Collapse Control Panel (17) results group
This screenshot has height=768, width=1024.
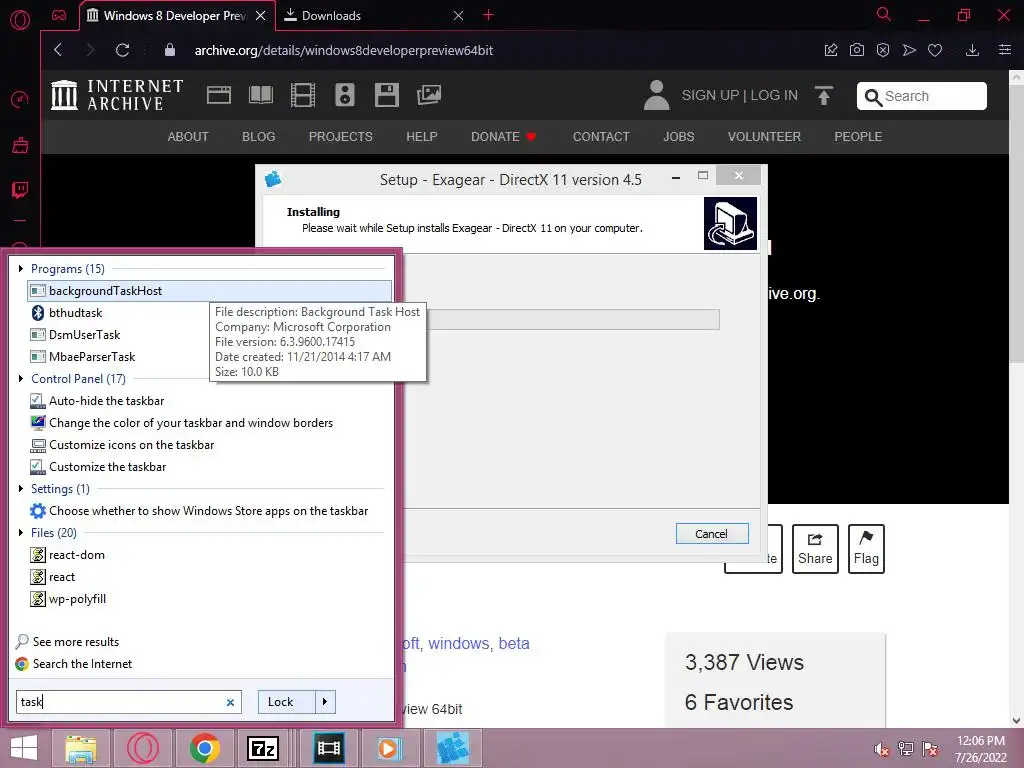click(x=21, y=379)
